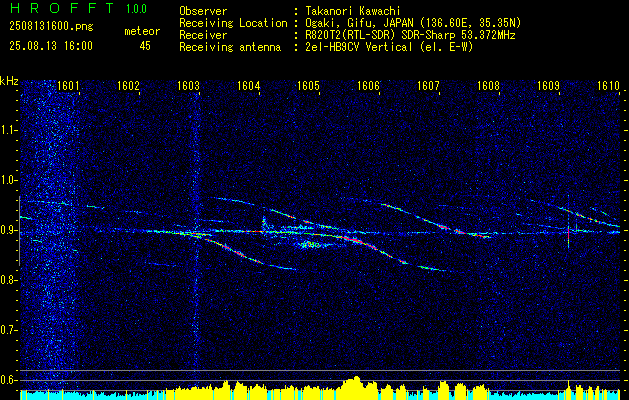629x400 pixels.
Task: Click the 0.6 kHz axis label
Action: 8,380
